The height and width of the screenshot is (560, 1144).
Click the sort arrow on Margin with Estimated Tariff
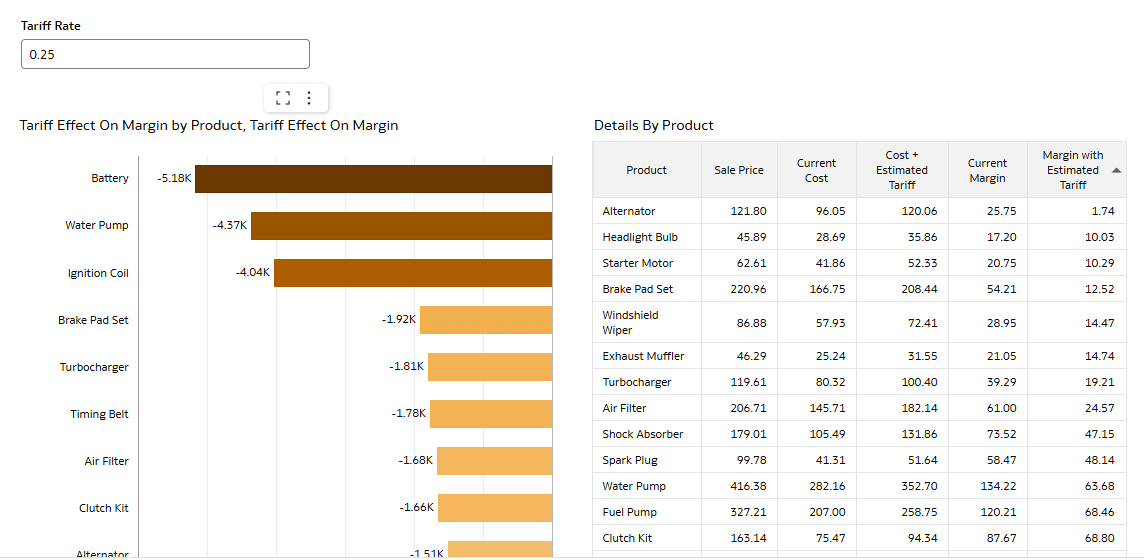point(1116,170)
